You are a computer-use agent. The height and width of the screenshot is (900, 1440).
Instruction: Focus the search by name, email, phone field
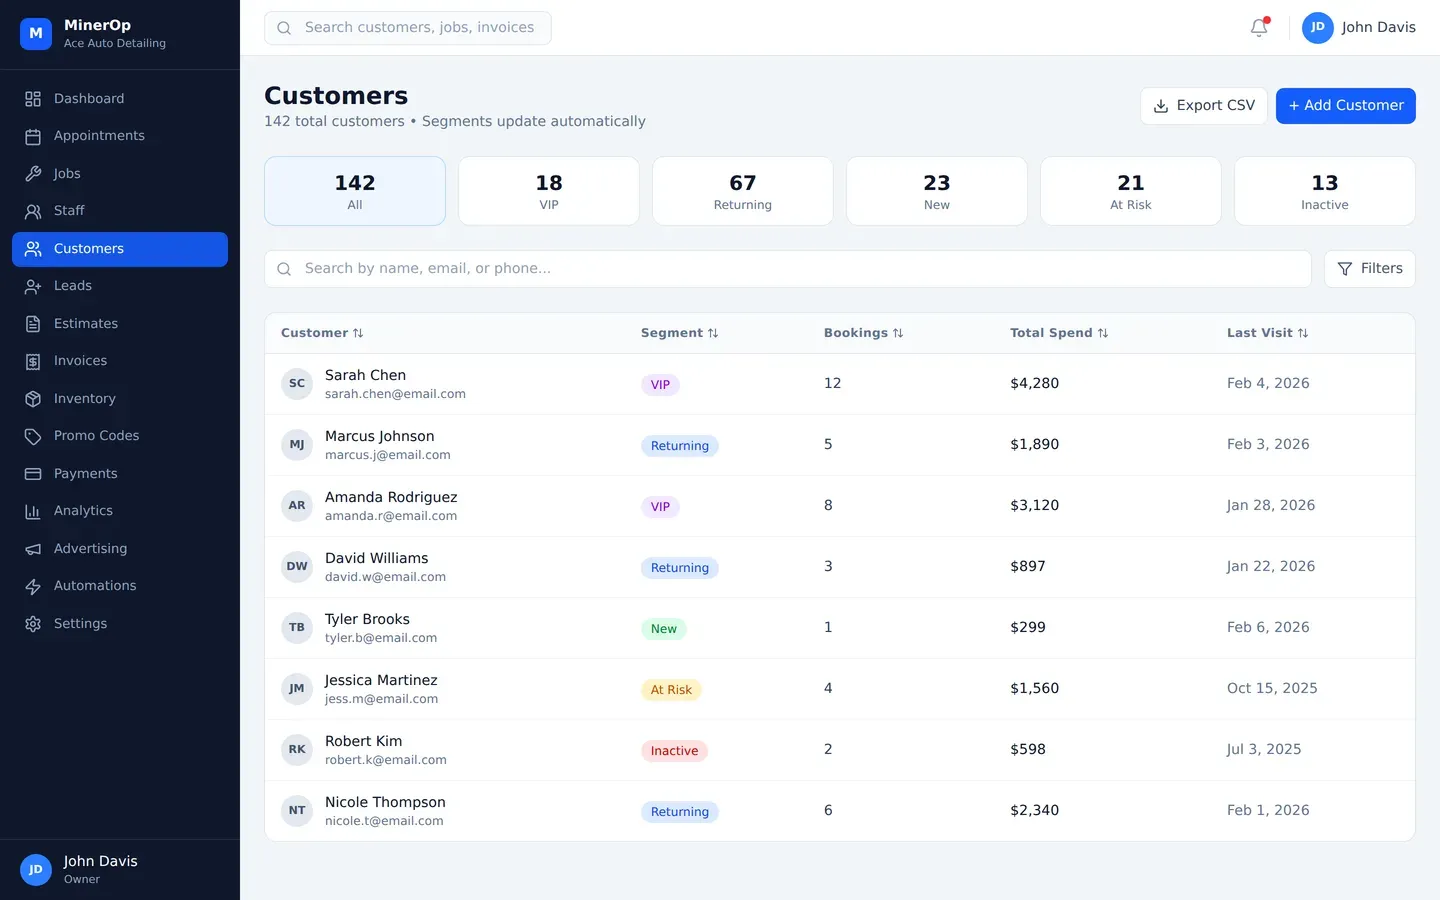(787, 269)
